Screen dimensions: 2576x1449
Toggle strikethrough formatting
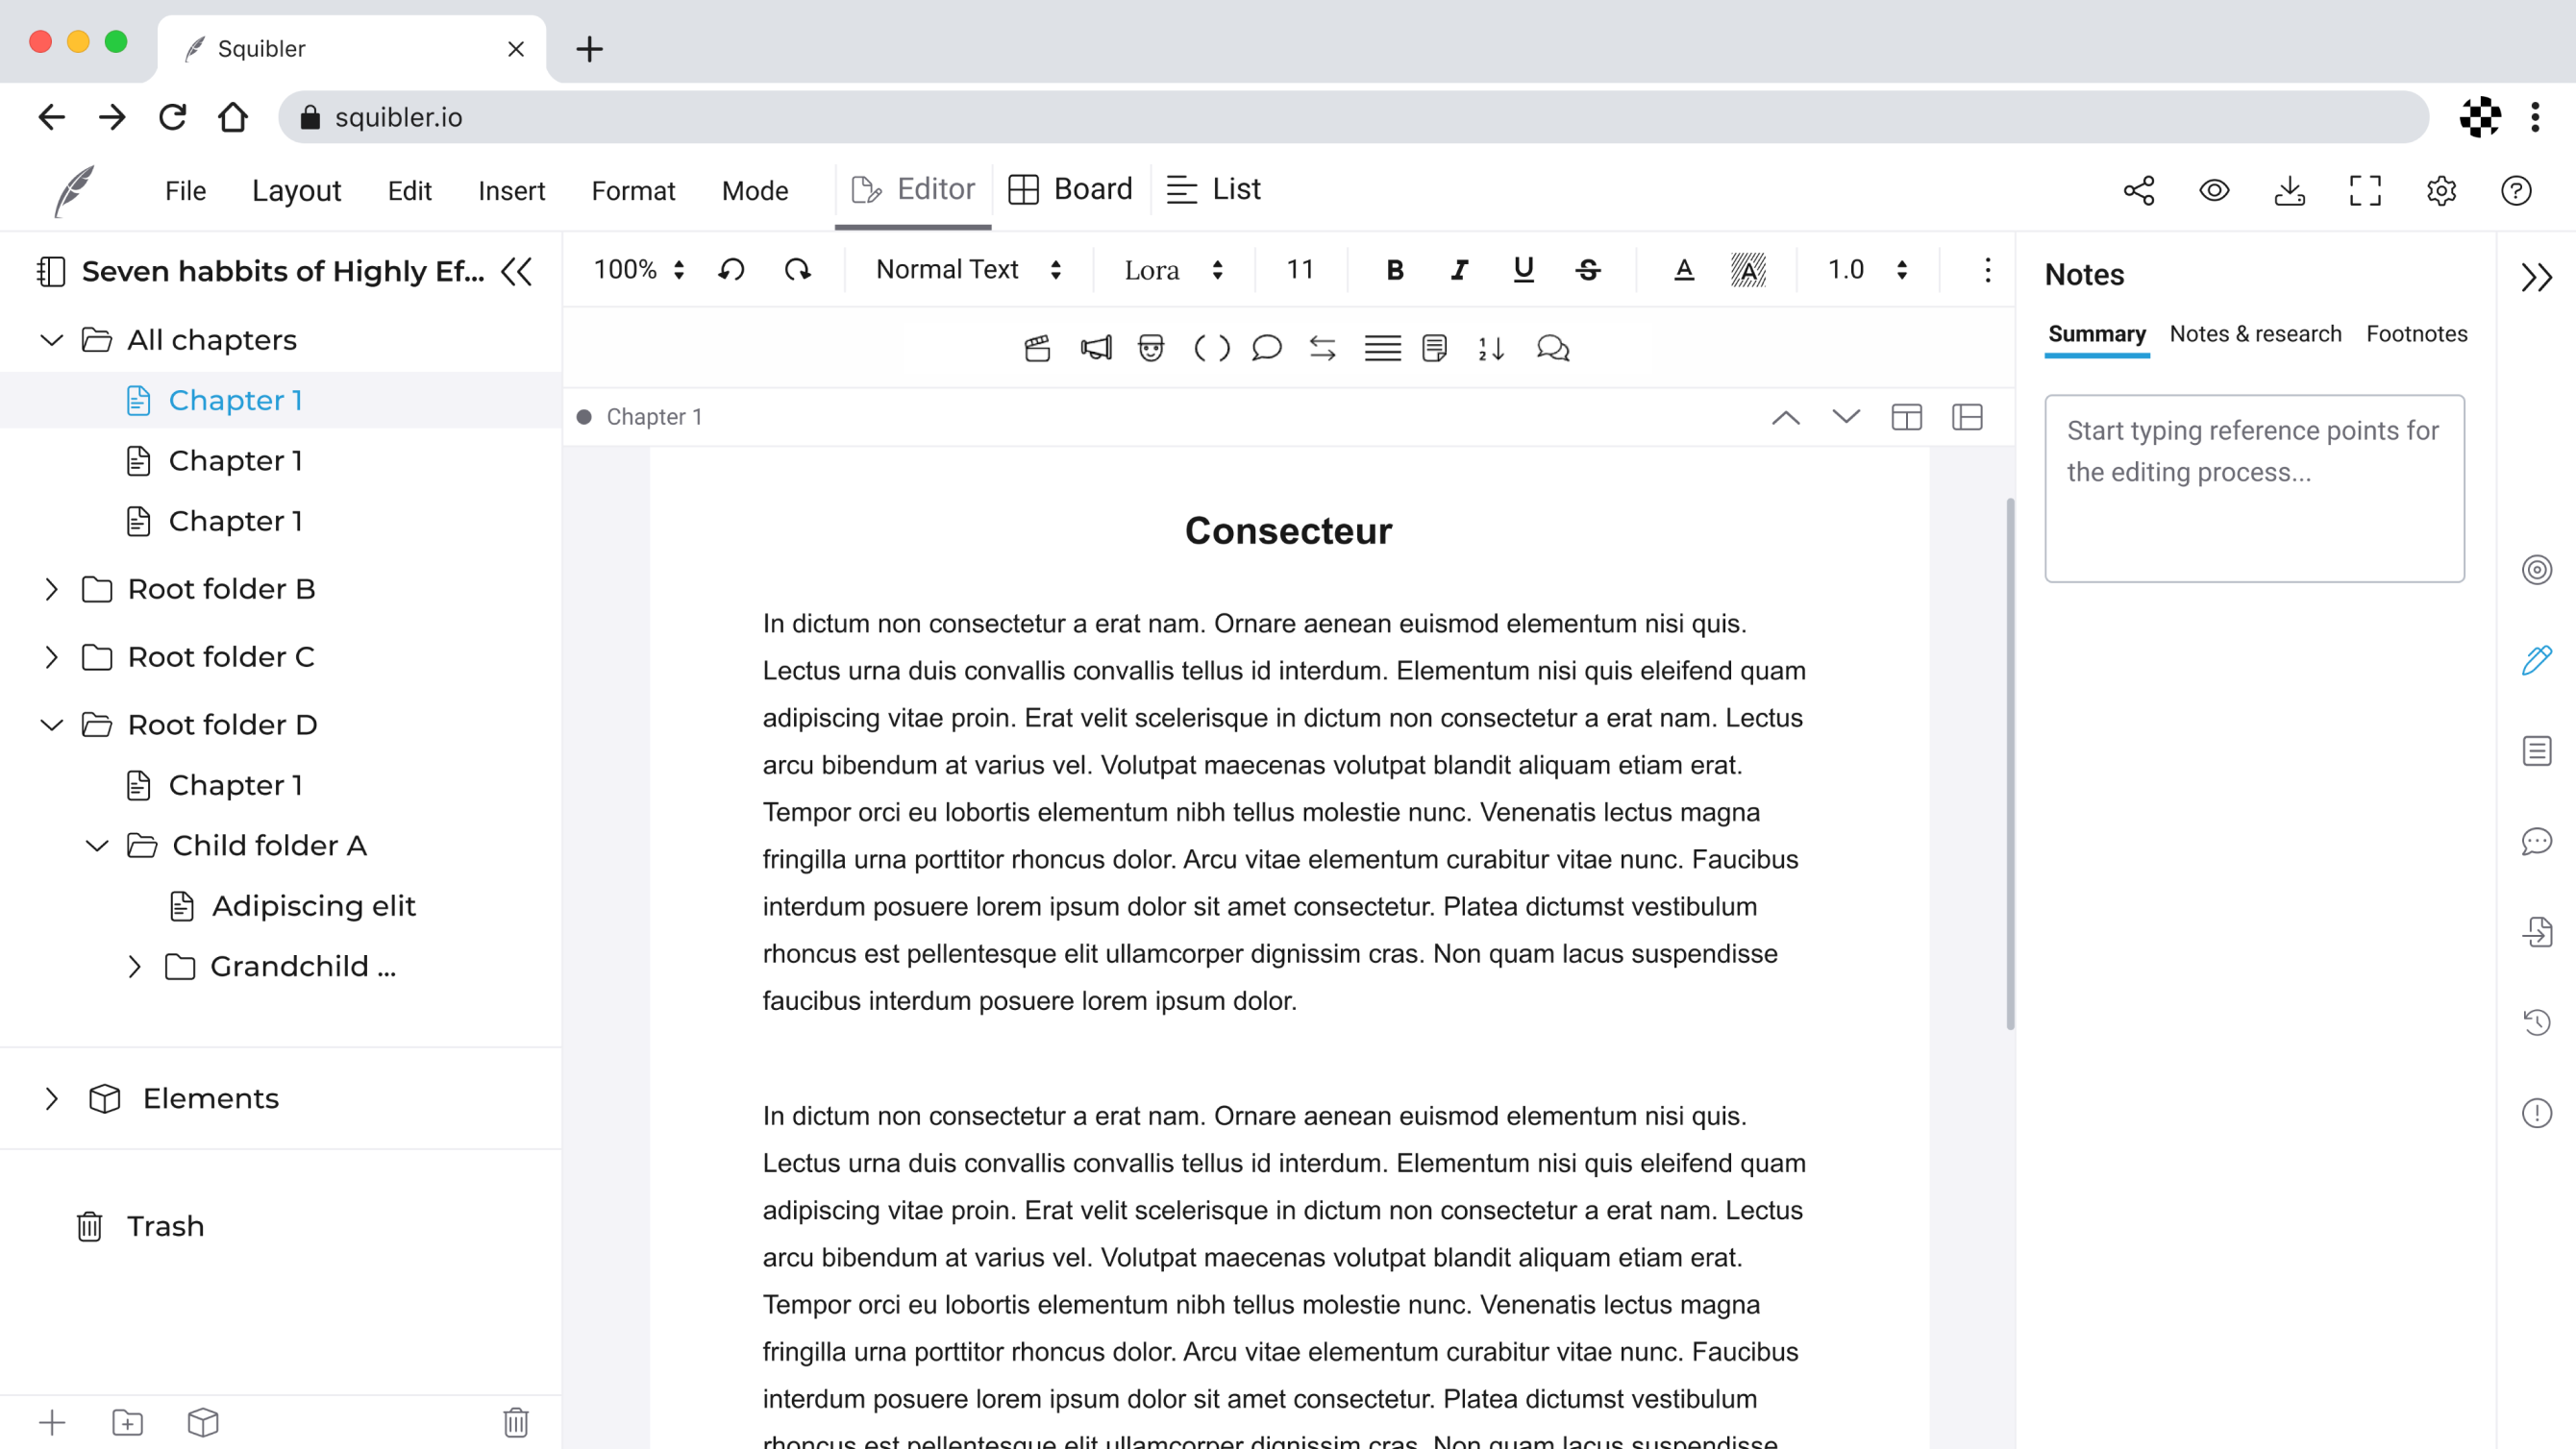pyautogui.click(x=1588, y=270)
